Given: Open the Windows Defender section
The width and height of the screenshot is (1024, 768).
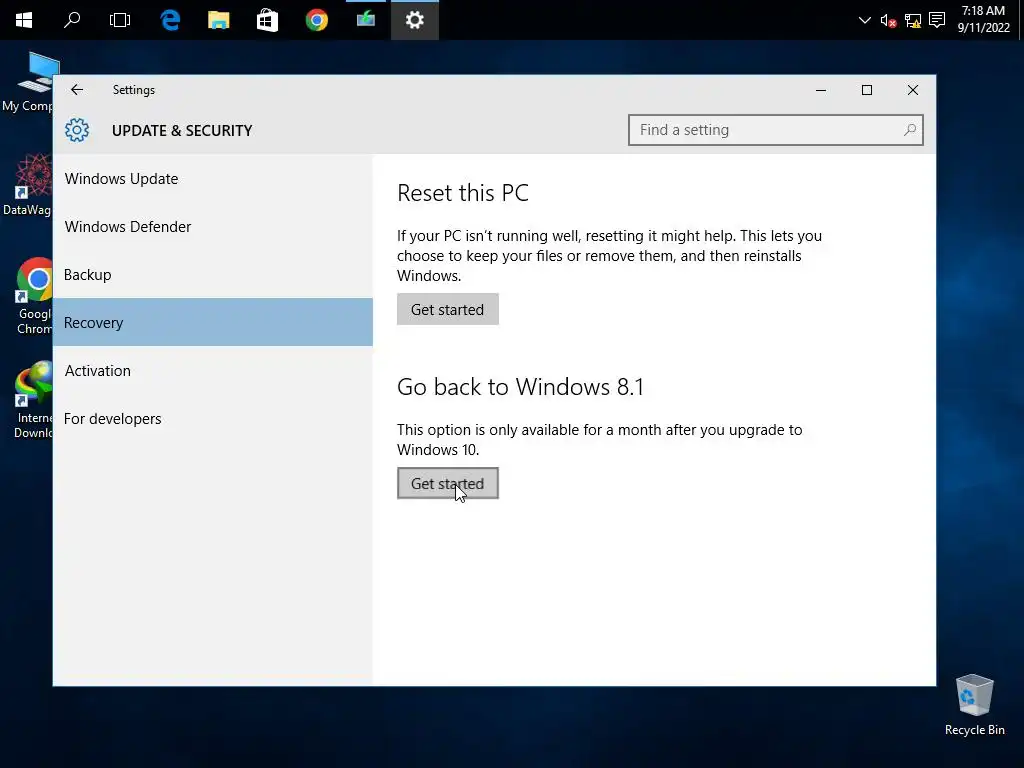Looking at the screenshot, I should coord(213,227).
